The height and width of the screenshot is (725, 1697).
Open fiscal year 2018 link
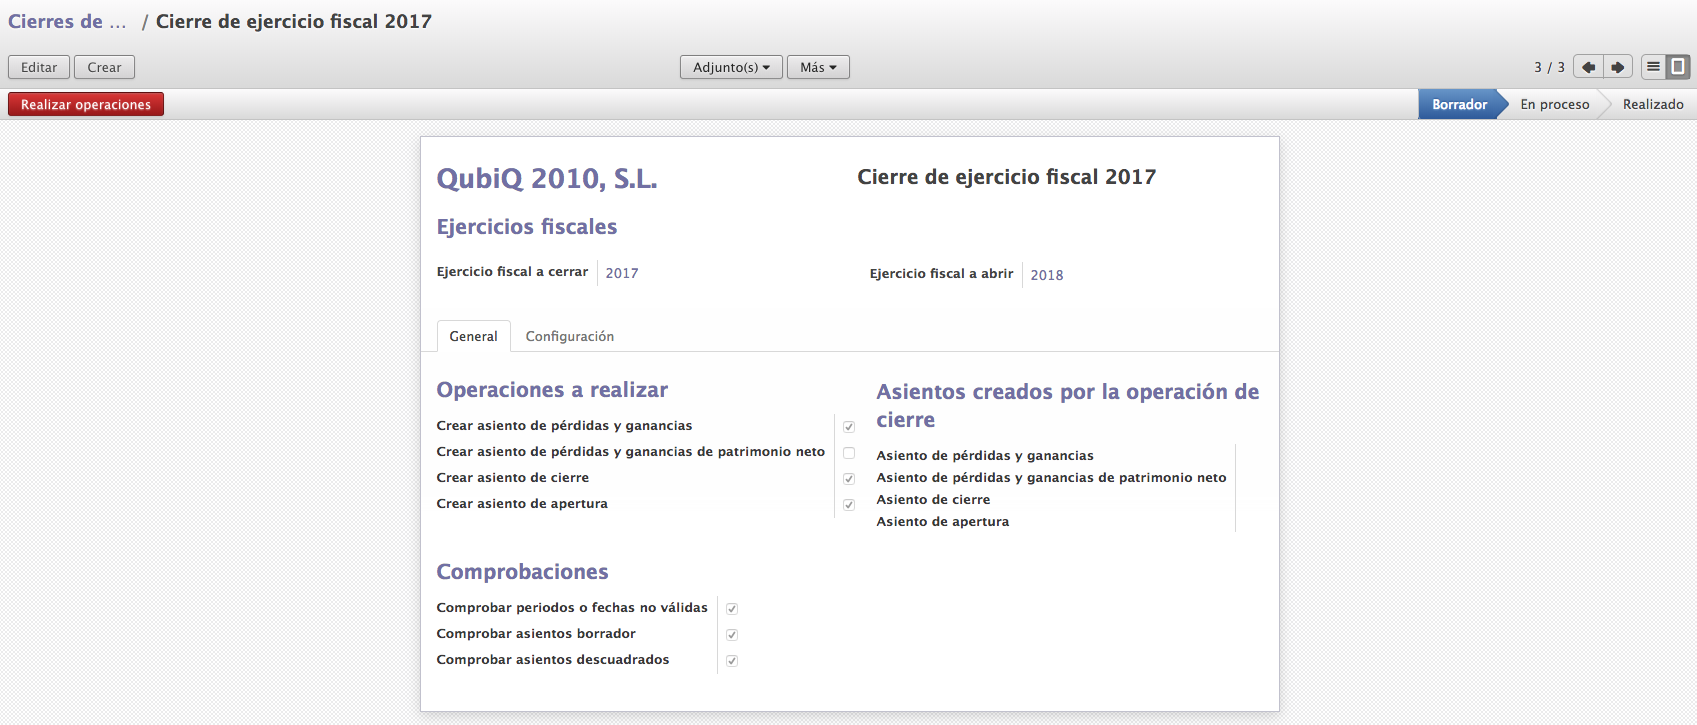pyautogui.click(x=1047, y=275)
